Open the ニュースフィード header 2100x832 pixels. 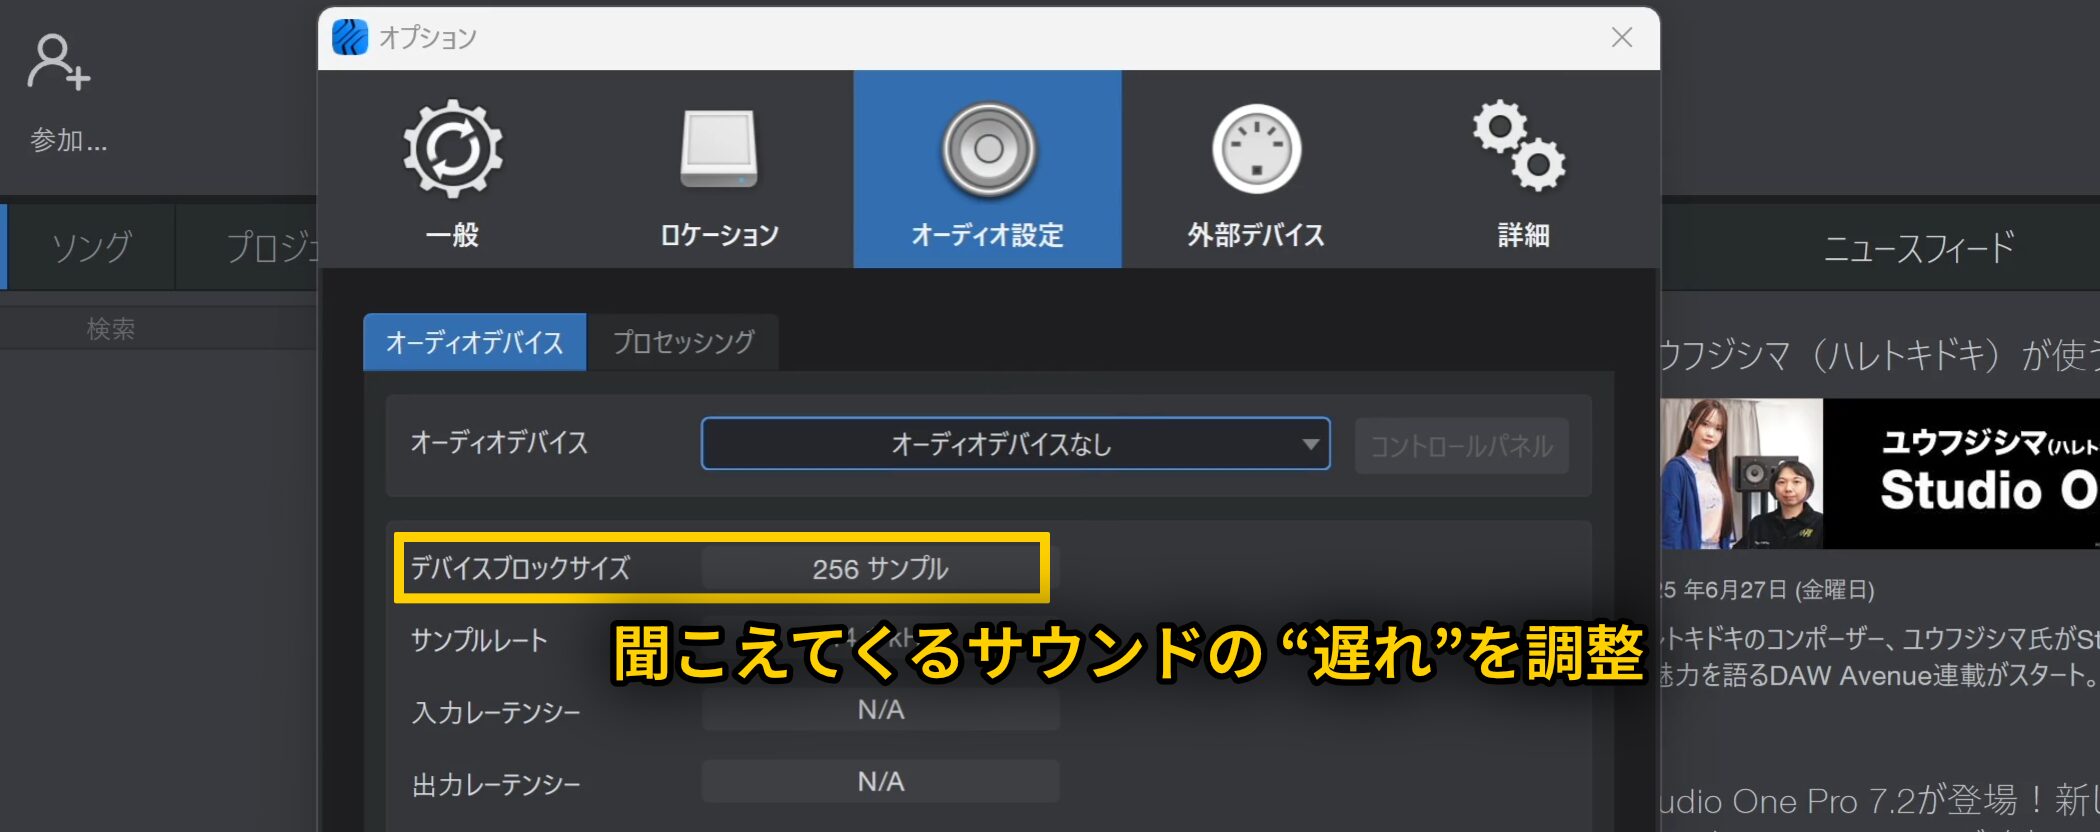pyautogui.click(x=1918, y=248)
